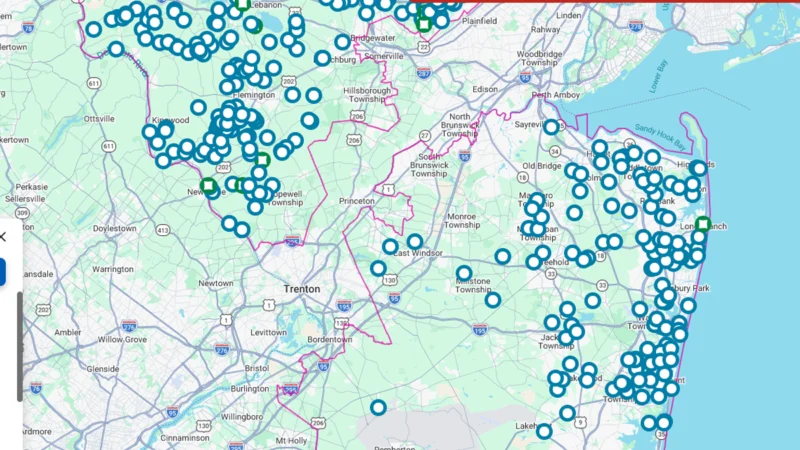Click the Sandy Hook Bay label

(662, 136)
